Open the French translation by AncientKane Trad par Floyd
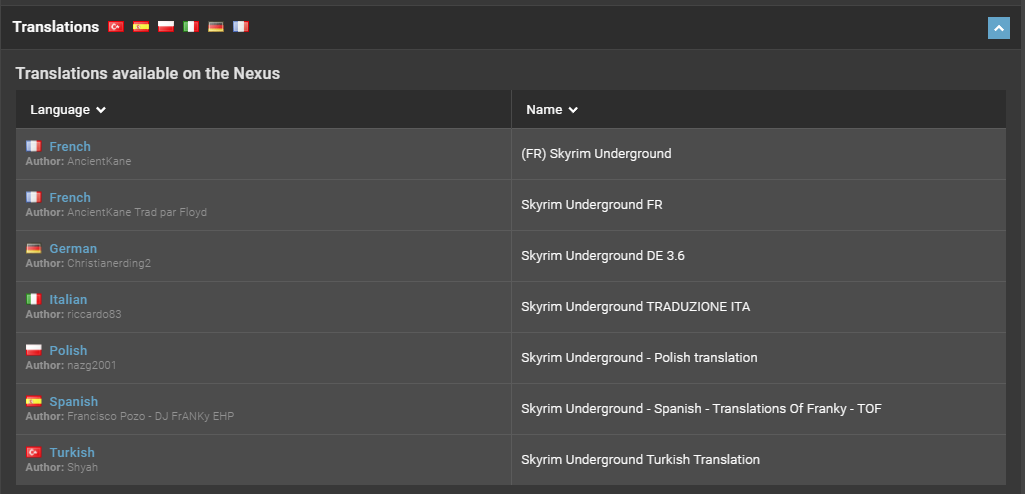 (x=70, y=198)
